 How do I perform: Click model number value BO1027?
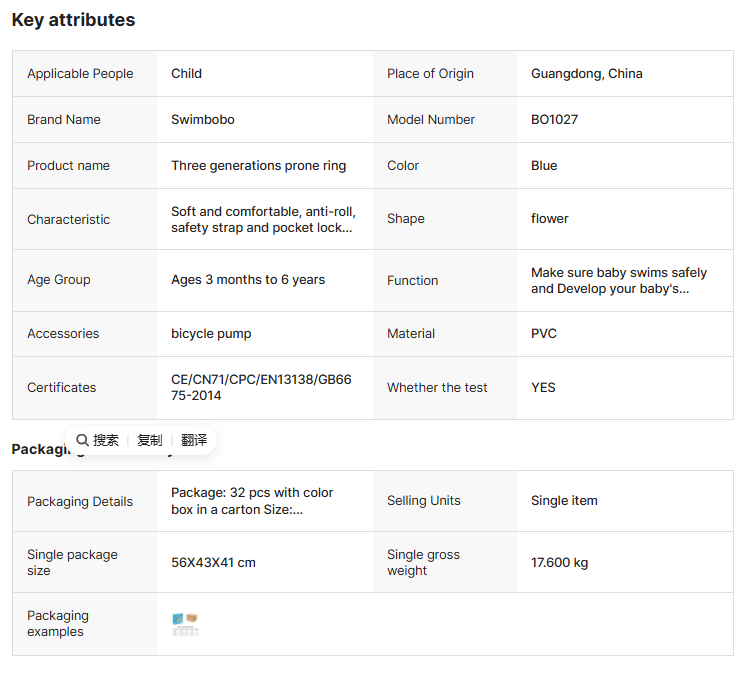click(554, 120)
